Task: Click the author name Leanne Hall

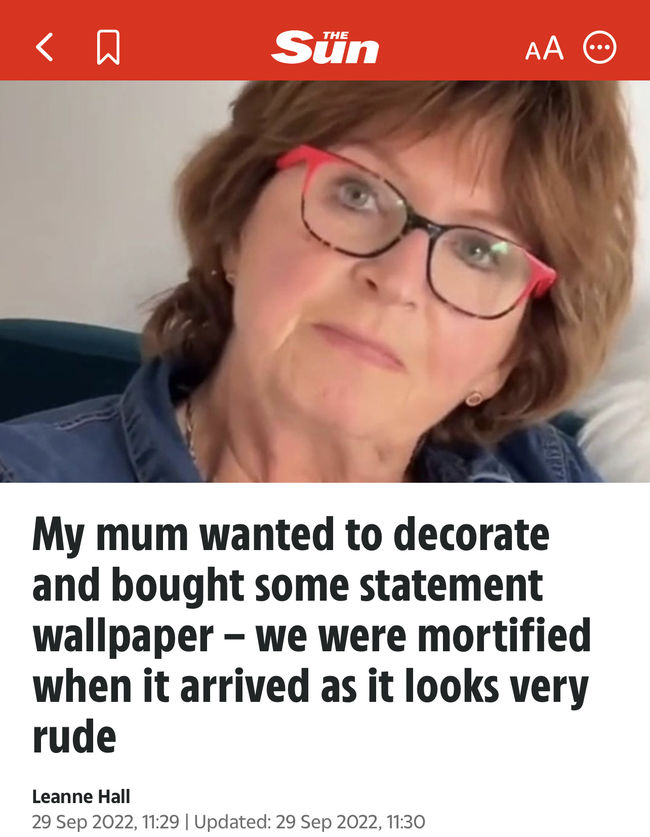Action: 81,796
